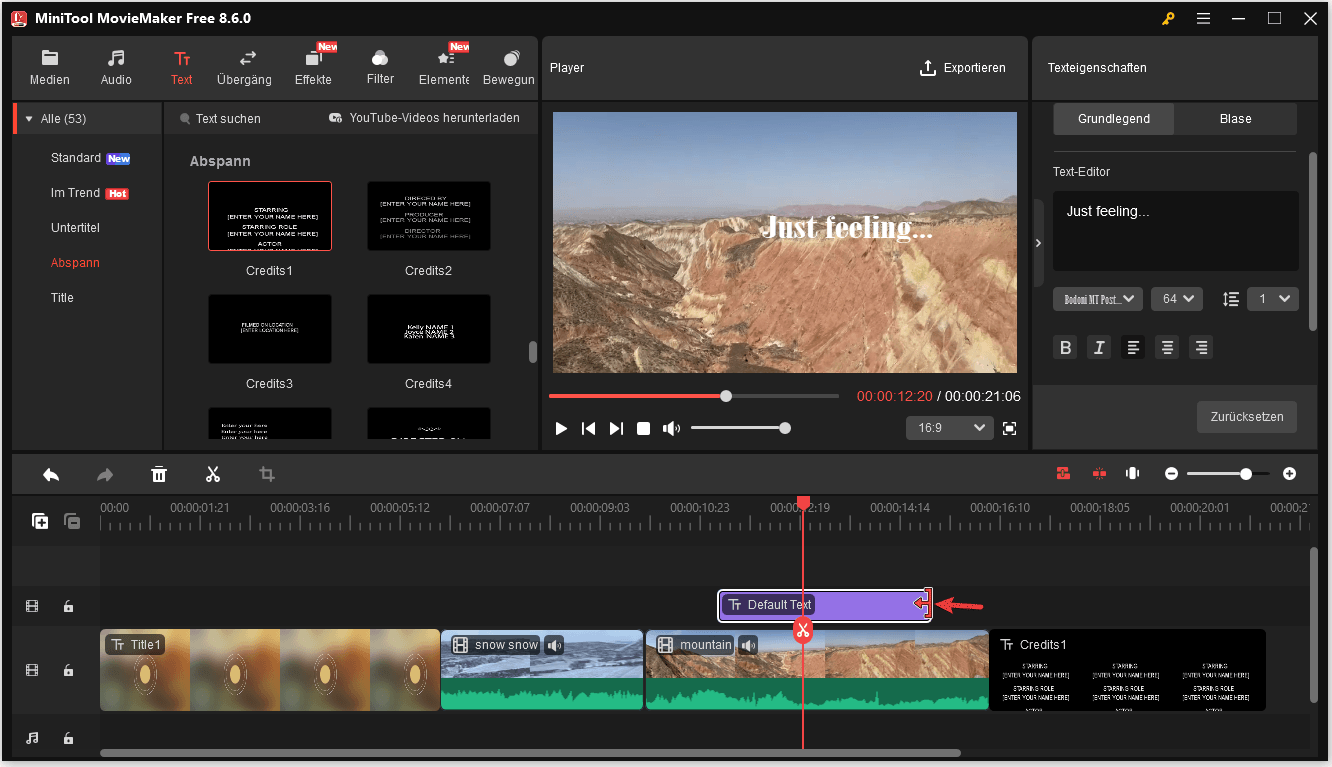This screenshot has height=767, width=1332.
Task: Add a new track with the plus icon
Action: pyautogui.click(x=39, y=521)
